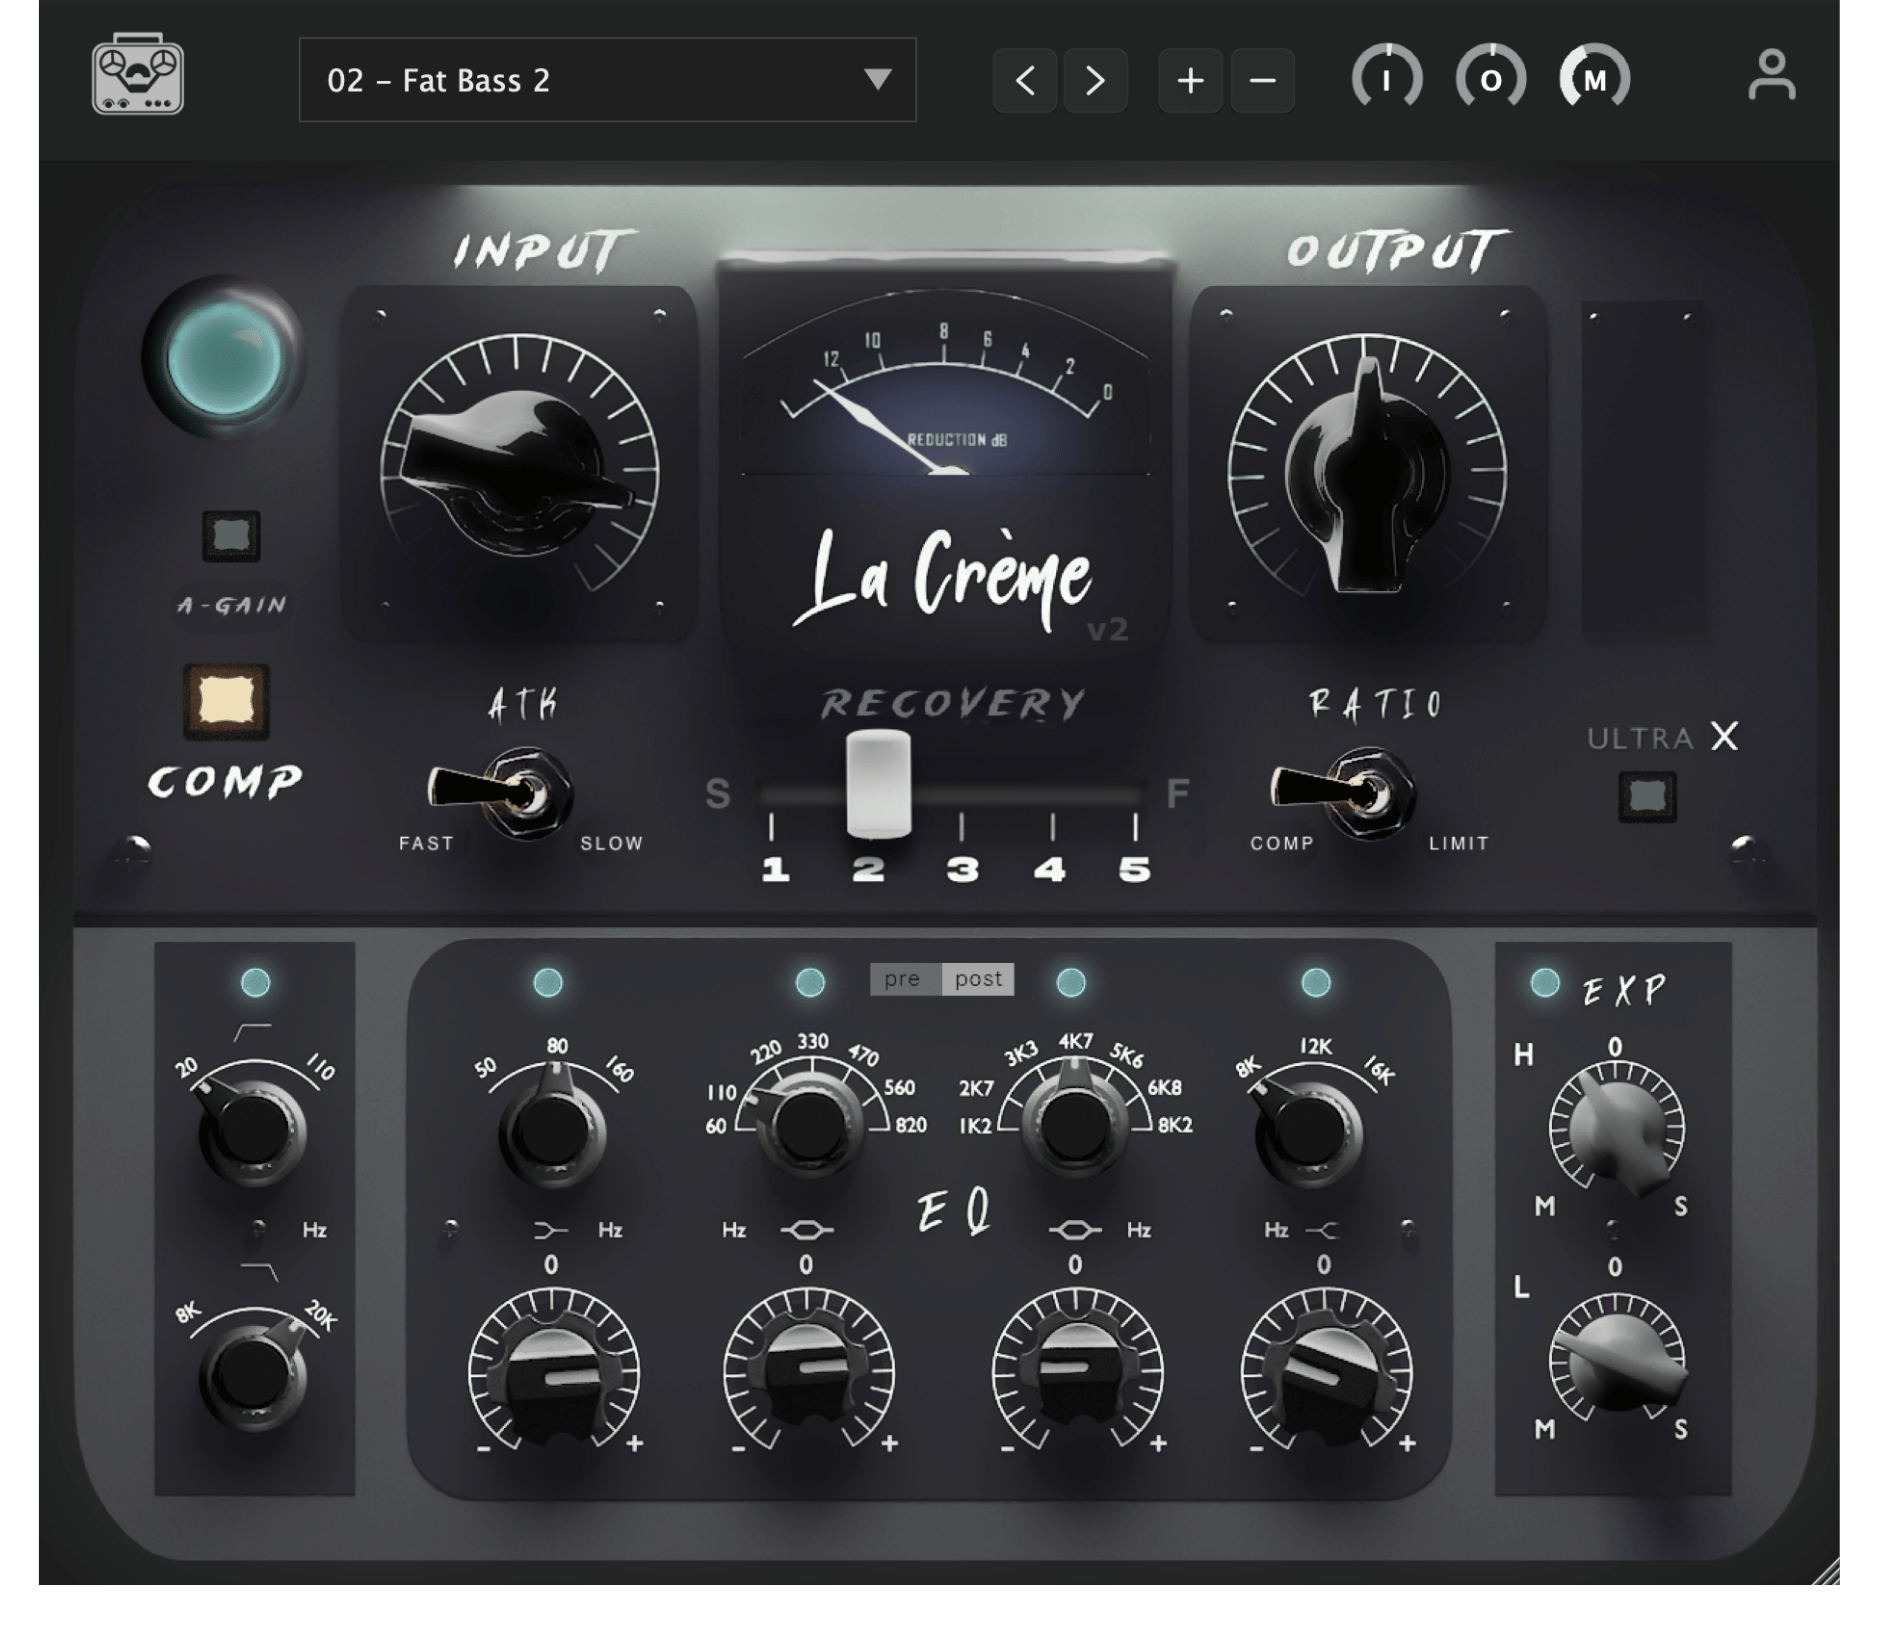Click the tape machine logo icon
Image resolution: width=1878 pixels, height=1646 pixels.
[x=137, y=74]
